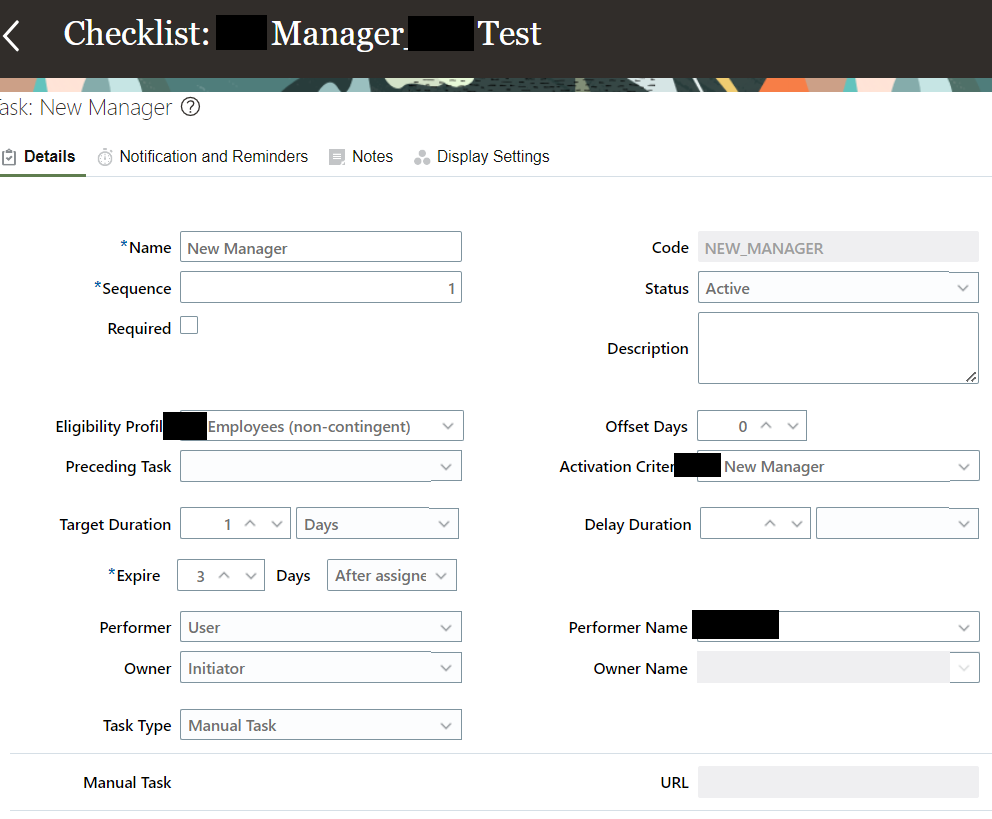Click the Details tab page icon

point(8,156)
